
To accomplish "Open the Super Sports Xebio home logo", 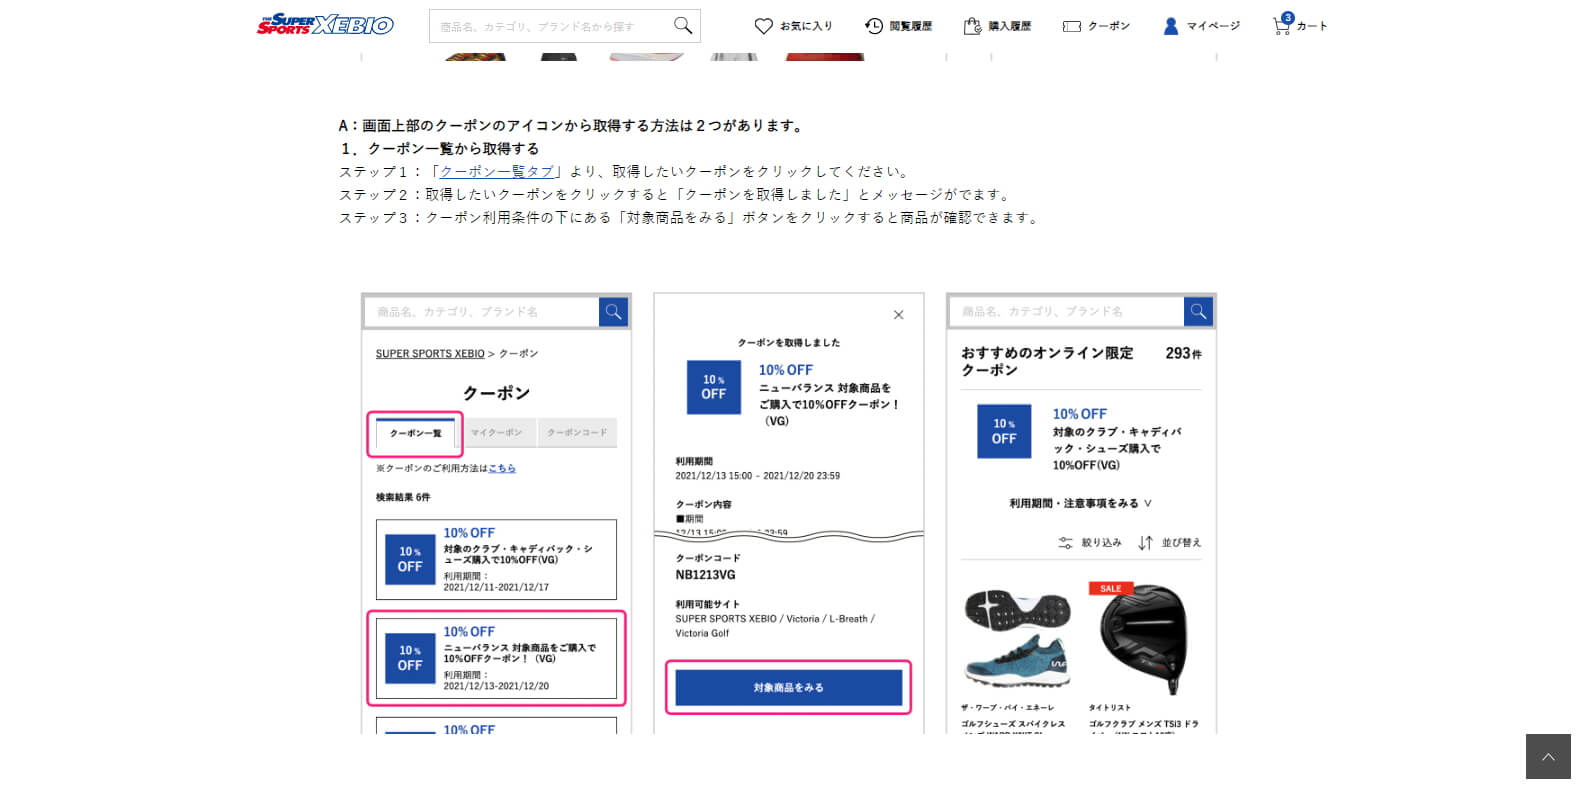I will (x=325, y=25).
